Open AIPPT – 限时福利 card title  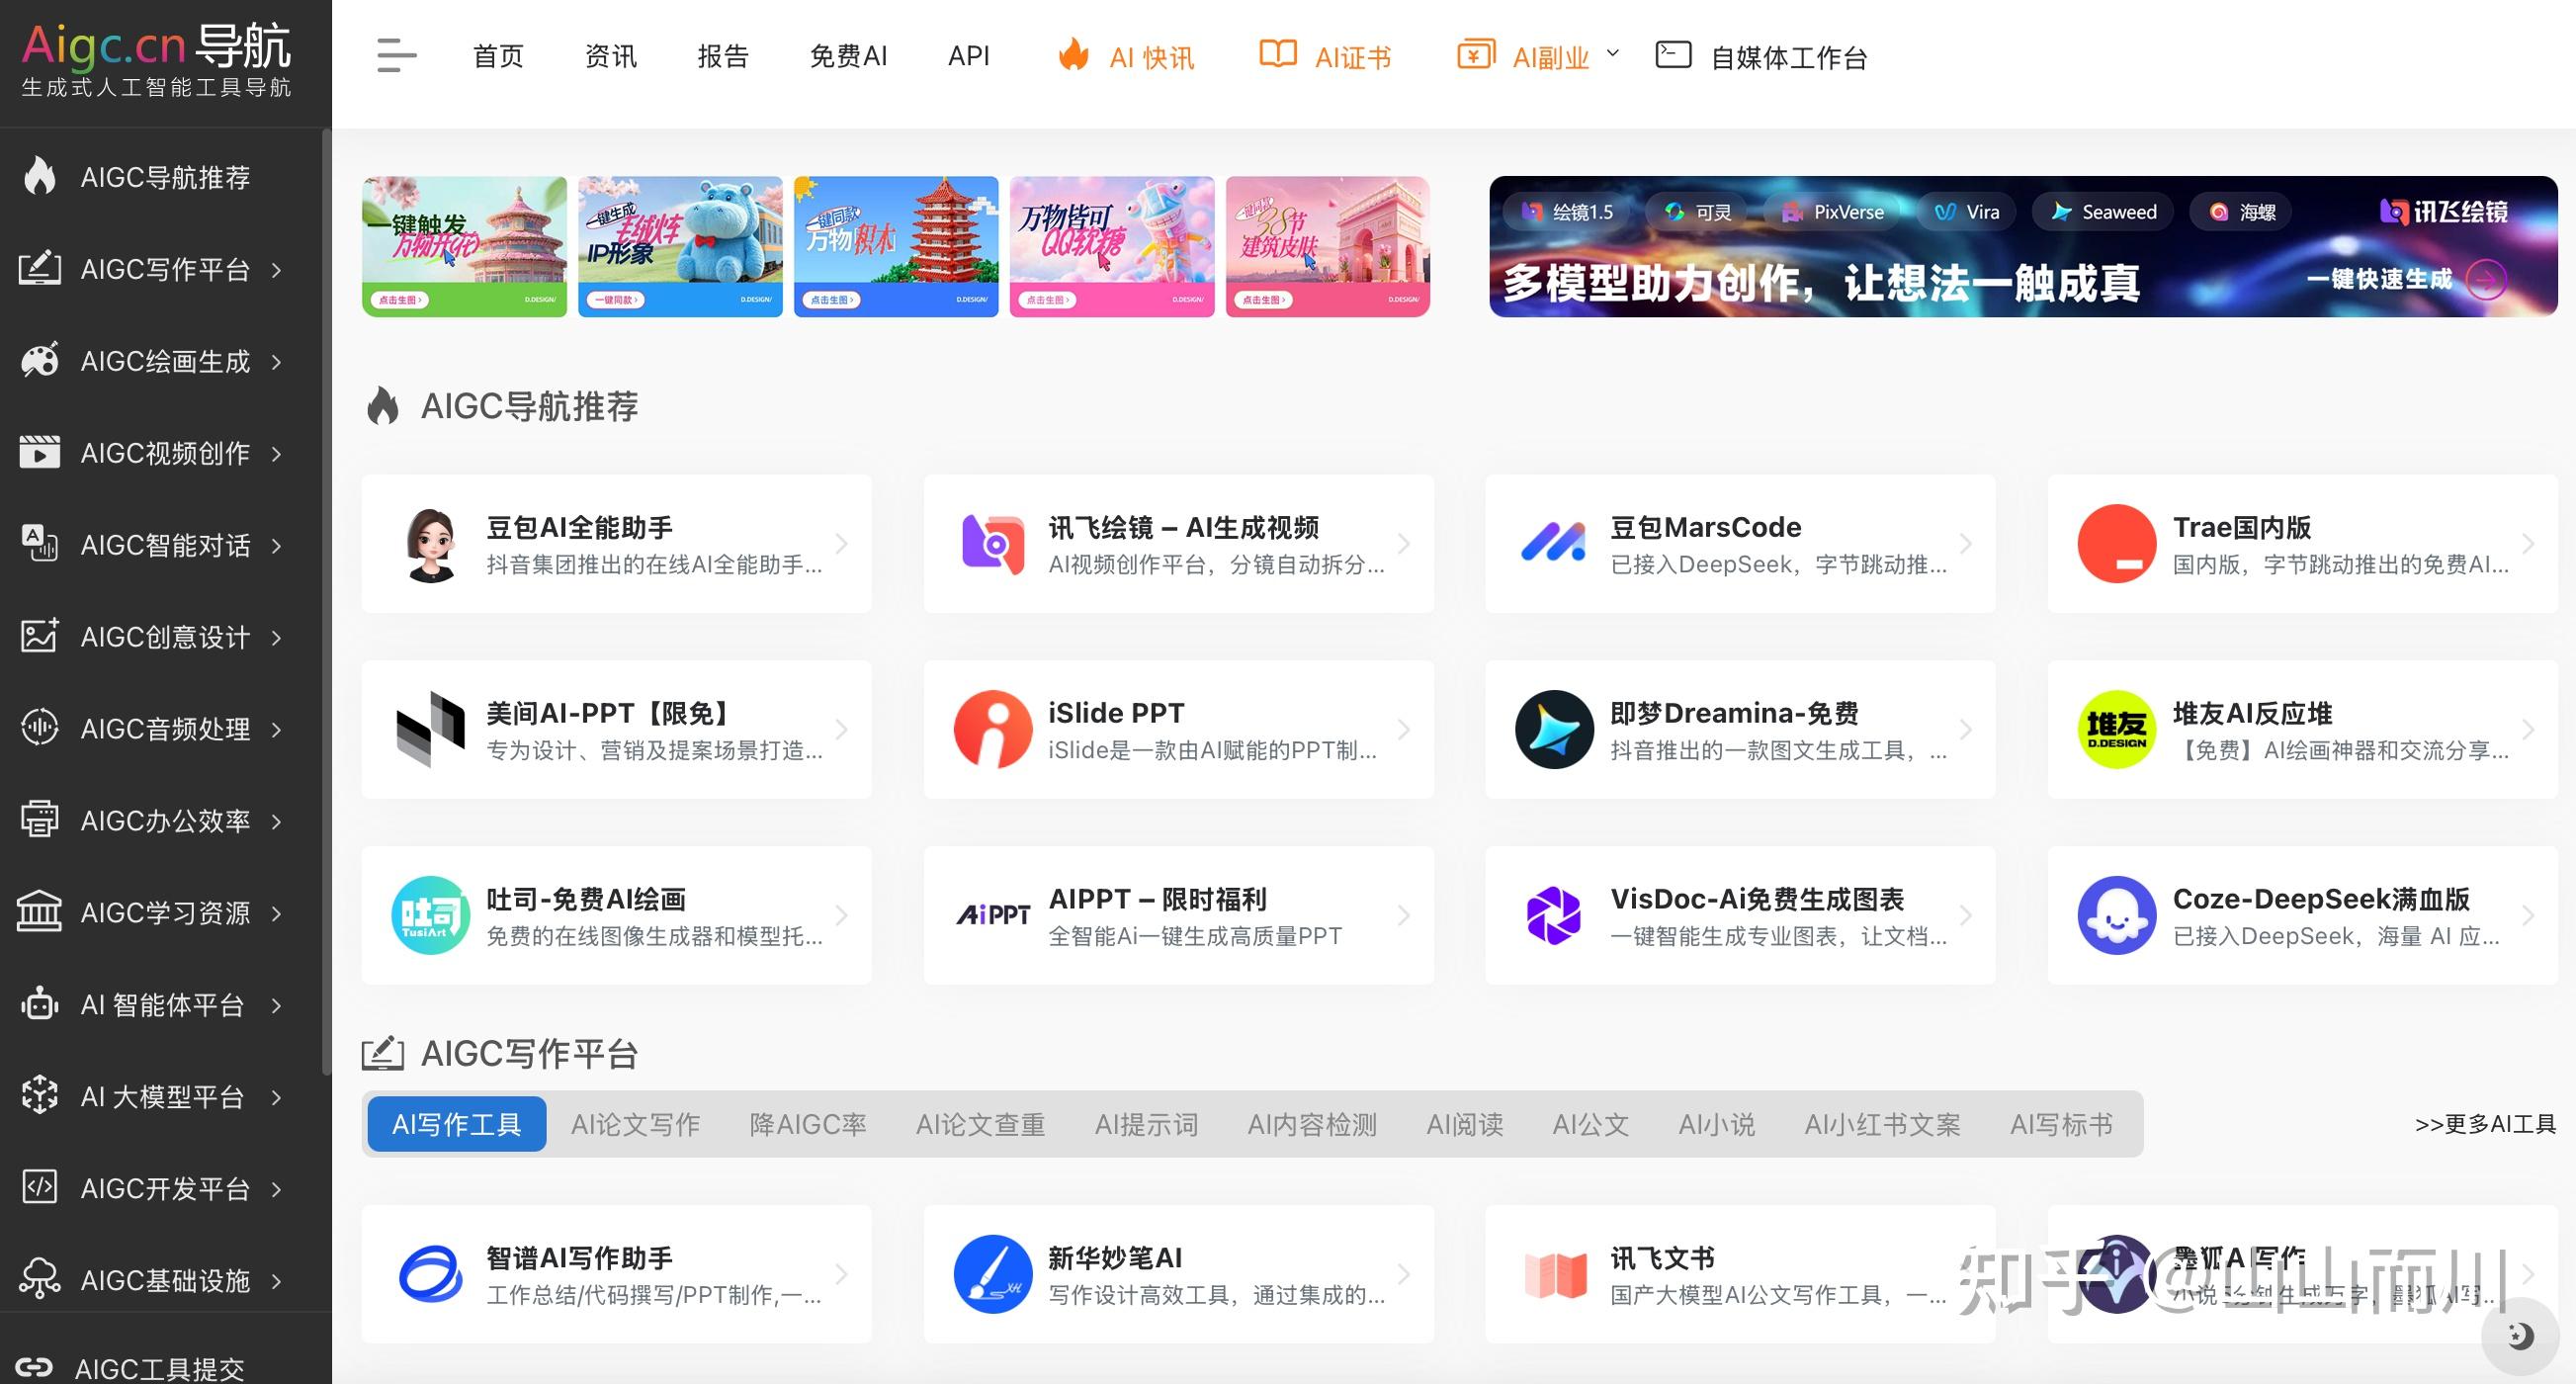pyautogui.click(x=1157, y=899)
